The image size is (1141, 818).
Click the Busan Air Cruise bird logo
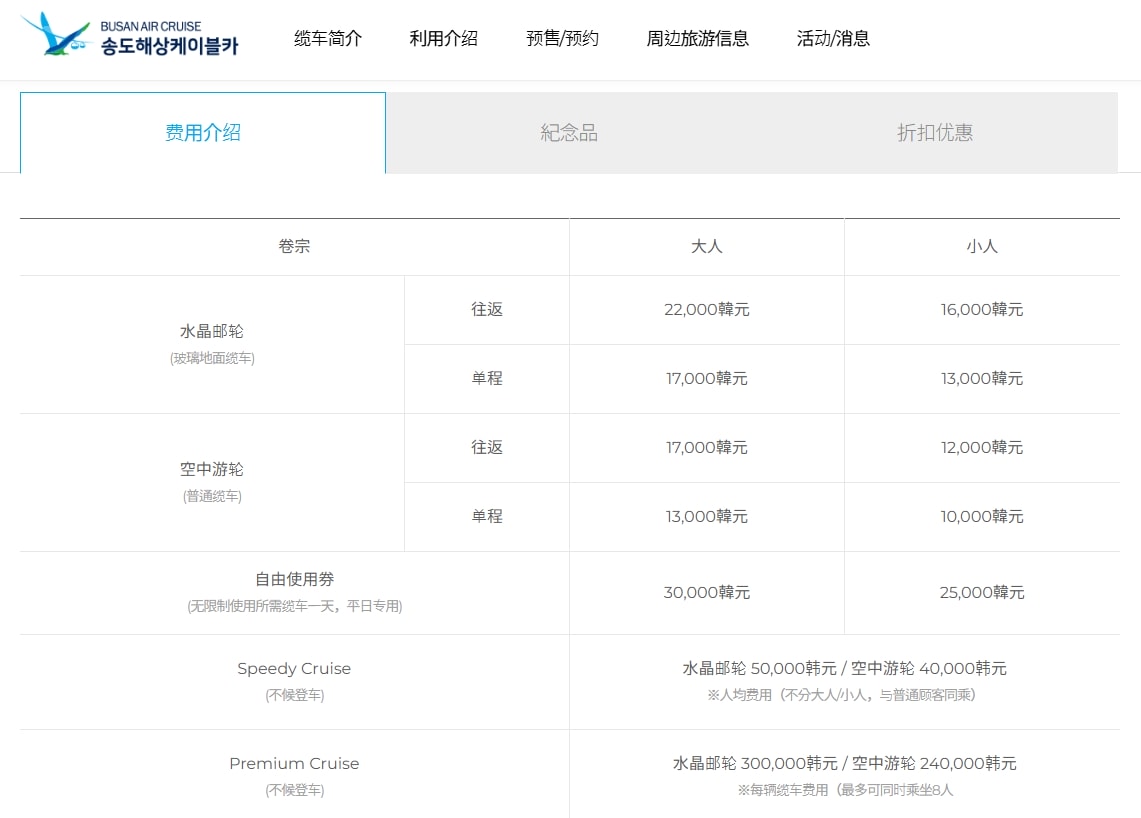(55, 34)
